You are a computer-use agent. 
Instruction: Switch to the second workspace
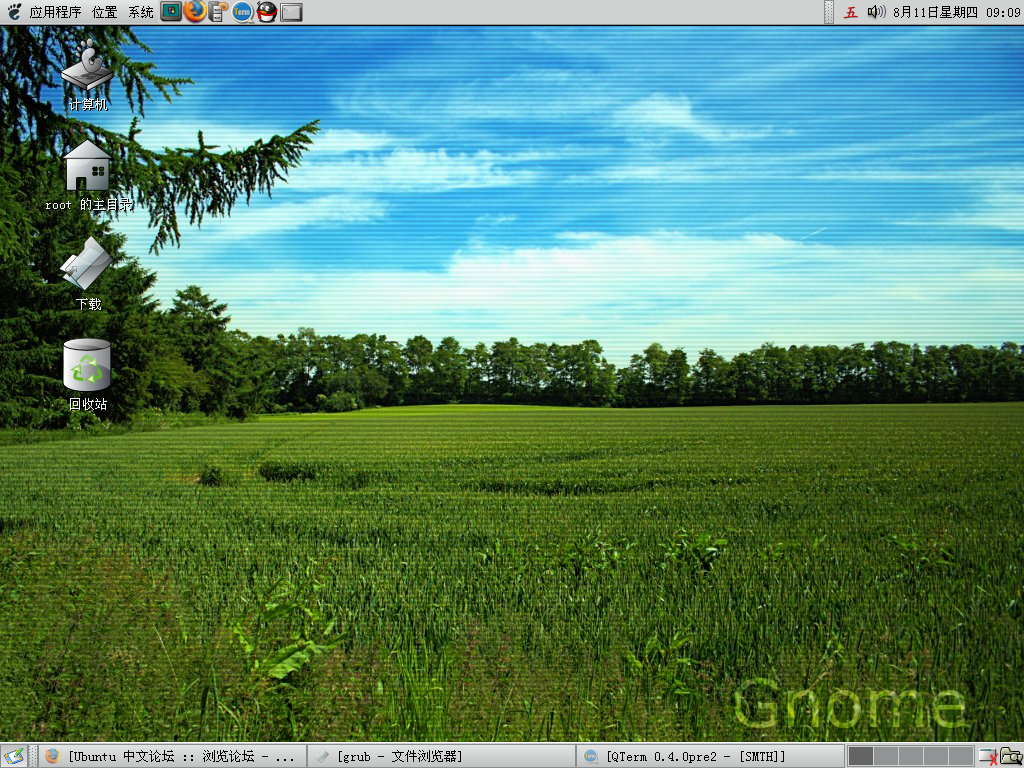click(886, 756)
